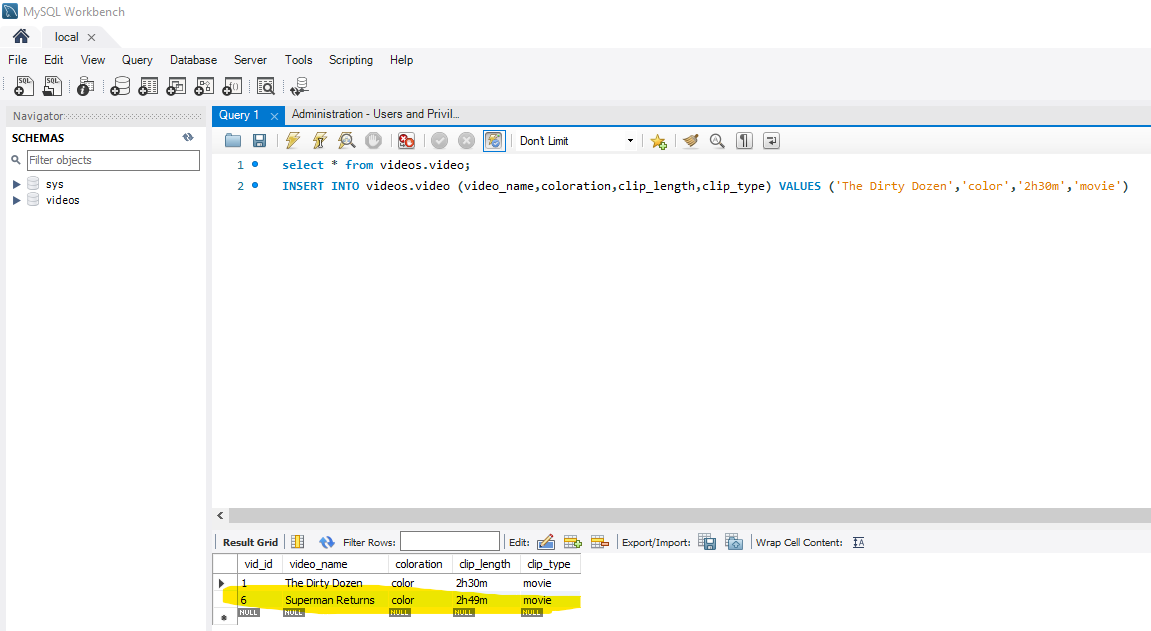
Task: Select the local connection tab
Action: [x=66, y=37]
